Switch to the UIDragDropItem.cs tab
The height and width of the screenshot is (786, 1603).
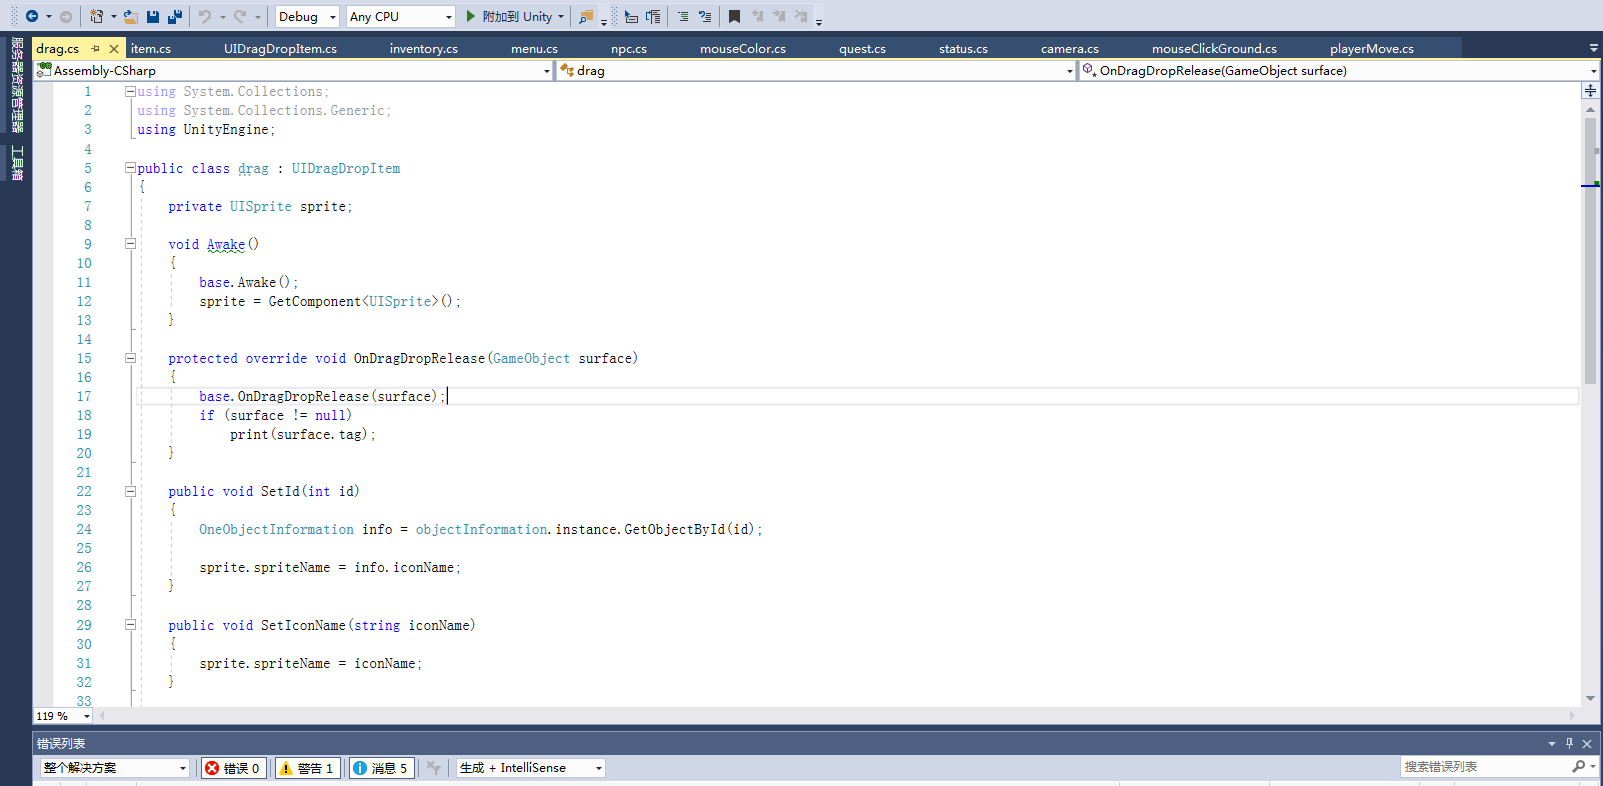(280, 48)
